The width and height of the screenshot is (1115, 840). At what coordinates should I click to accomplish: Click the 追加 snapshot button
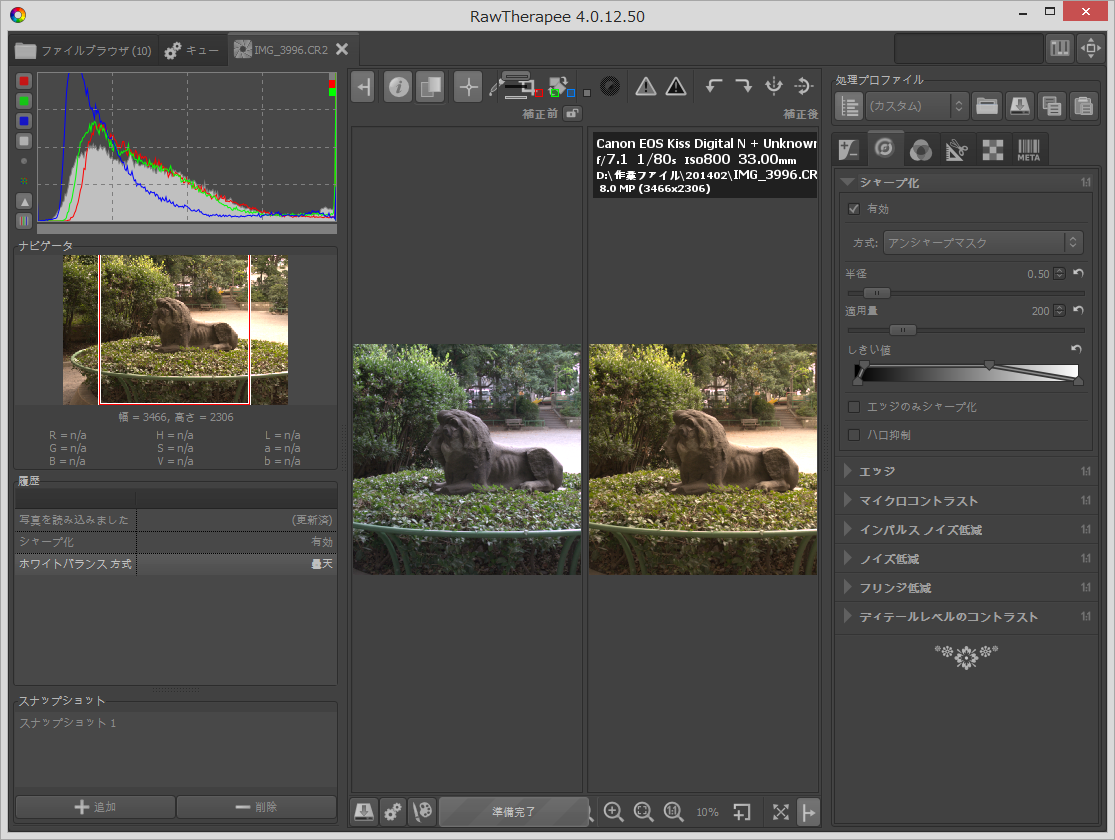pos(95,807)
